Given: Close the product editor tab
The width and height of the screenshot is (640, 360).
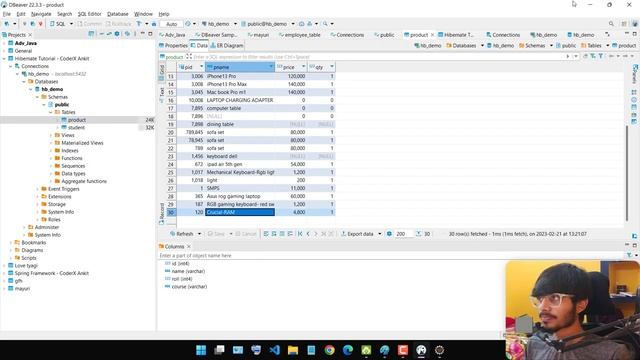Looking at the screenshot, I should coord(432,35).
